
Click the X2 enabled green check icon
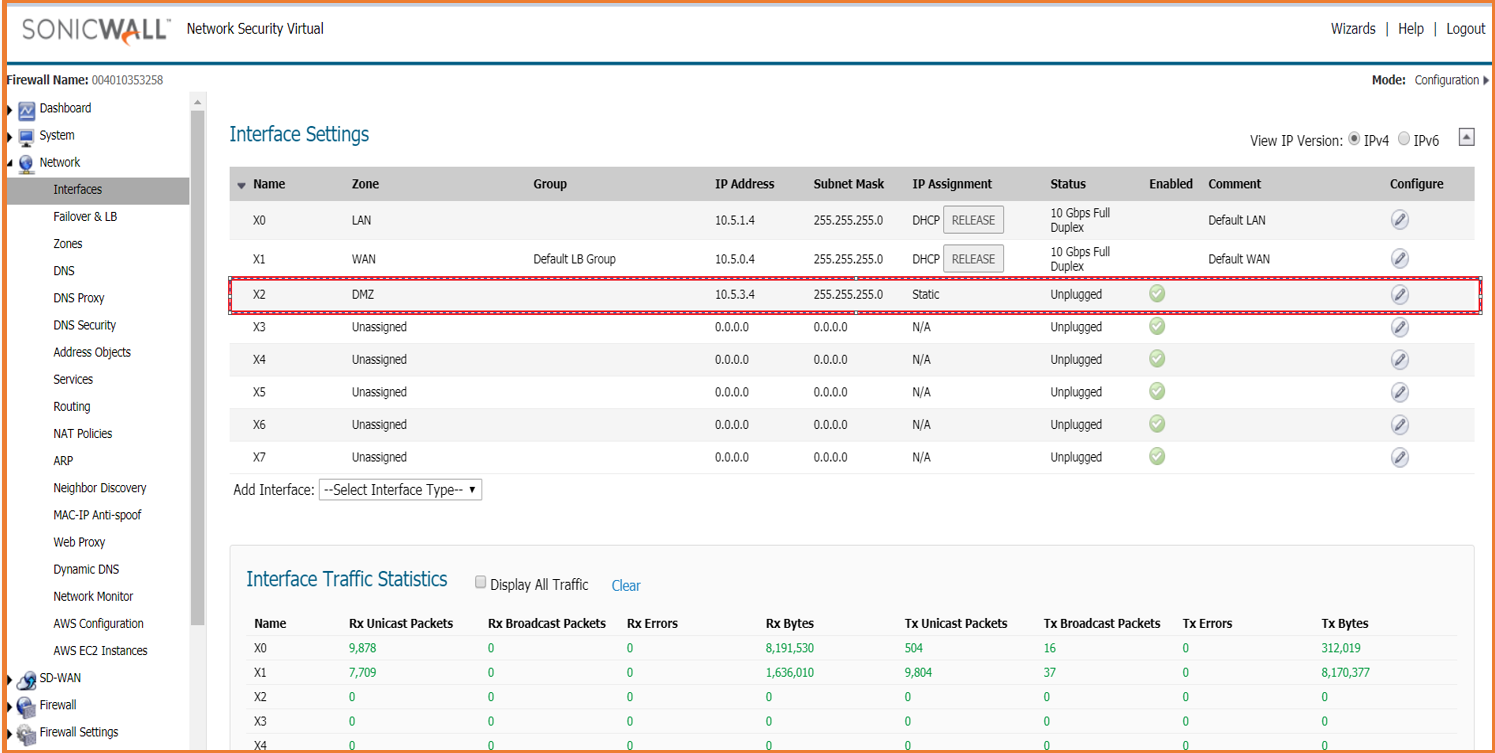tap(1157, 294)
